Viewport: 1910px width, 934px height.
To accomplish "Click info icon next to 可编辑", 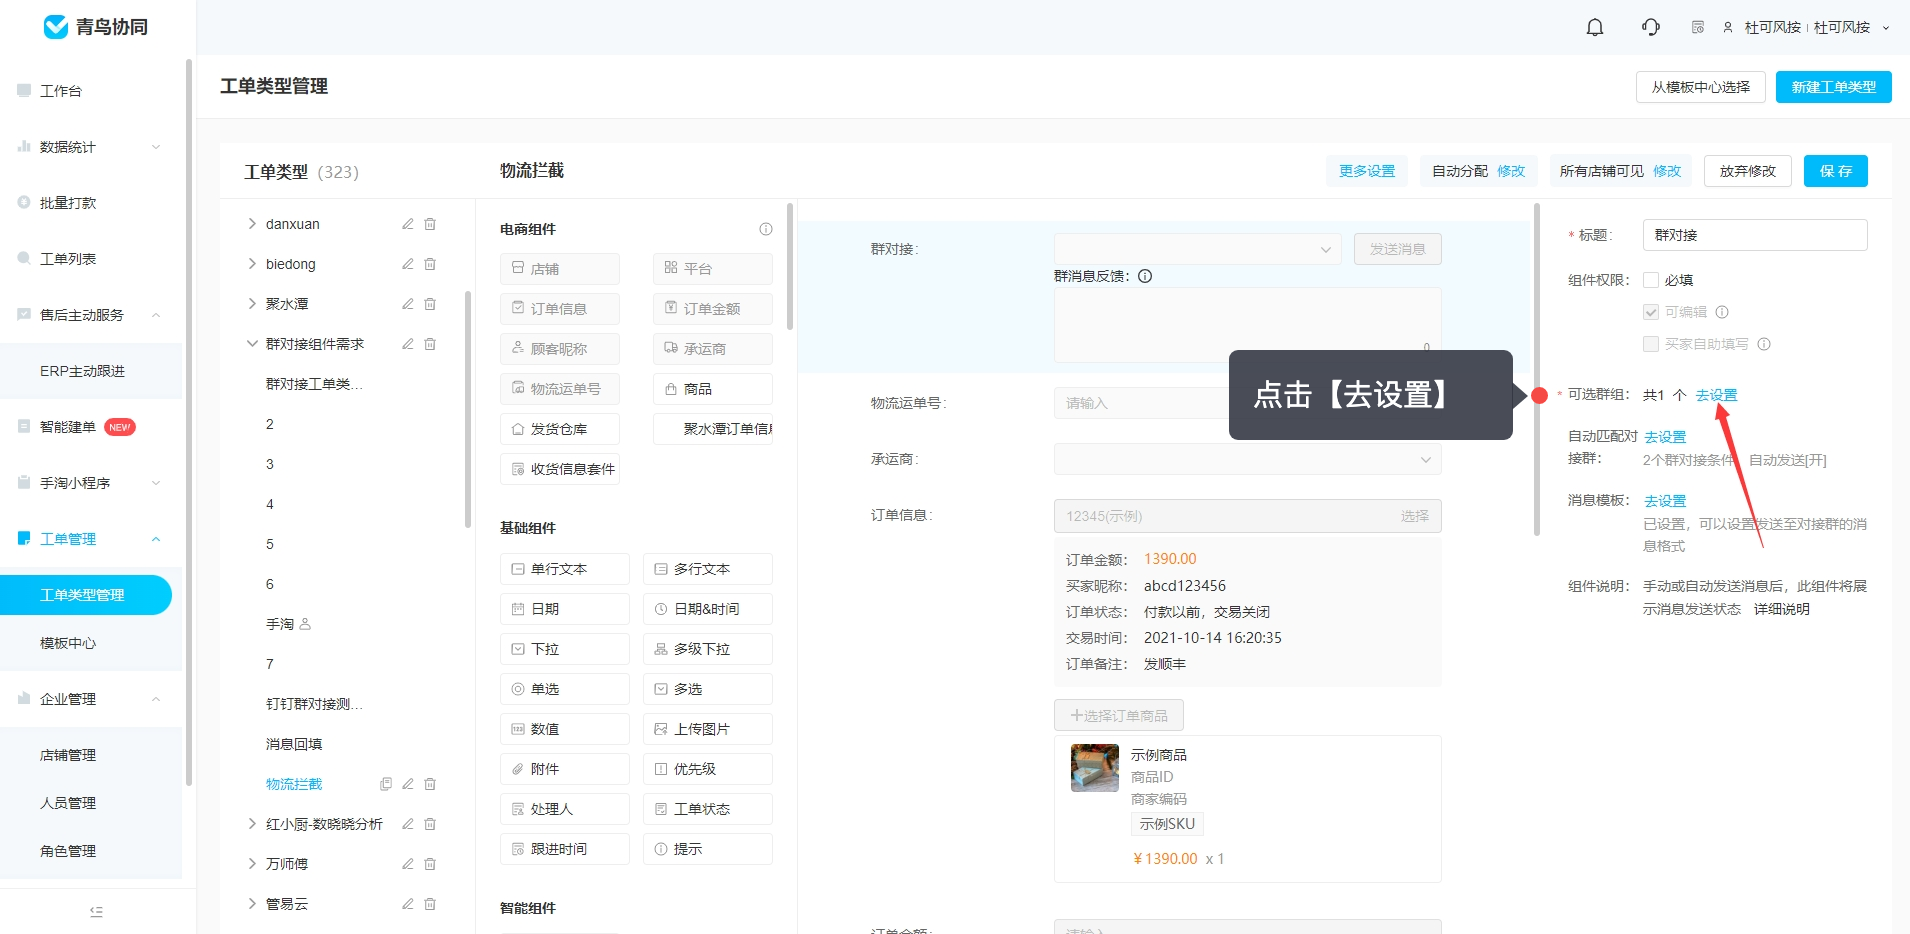I will coord(1722,312).
